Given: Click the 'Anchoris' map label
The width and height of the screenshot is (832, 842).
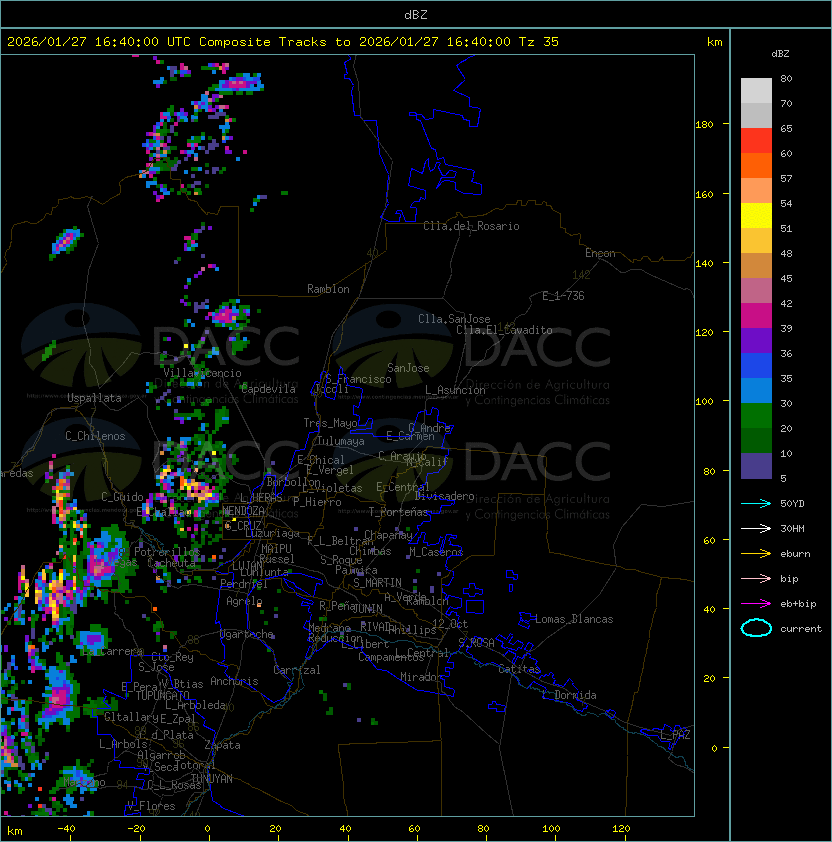Looking at the screenshot, I should (x=234, y=681).
